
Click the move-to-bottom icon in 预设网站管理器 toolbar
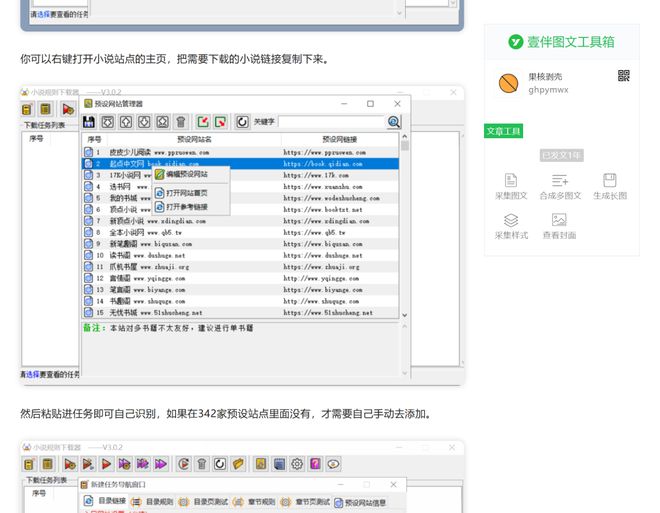point(162,122)
